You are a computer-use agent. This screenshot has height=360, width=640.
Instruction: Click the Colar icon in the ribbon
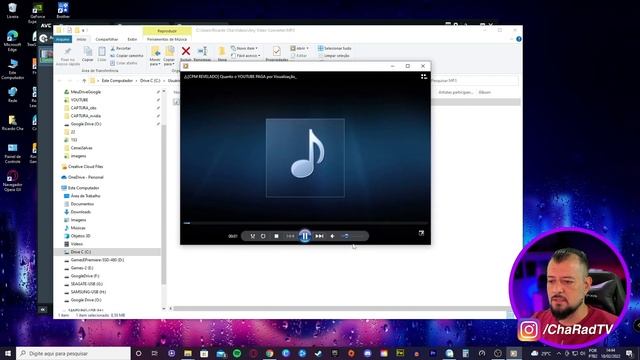[102, 52]
